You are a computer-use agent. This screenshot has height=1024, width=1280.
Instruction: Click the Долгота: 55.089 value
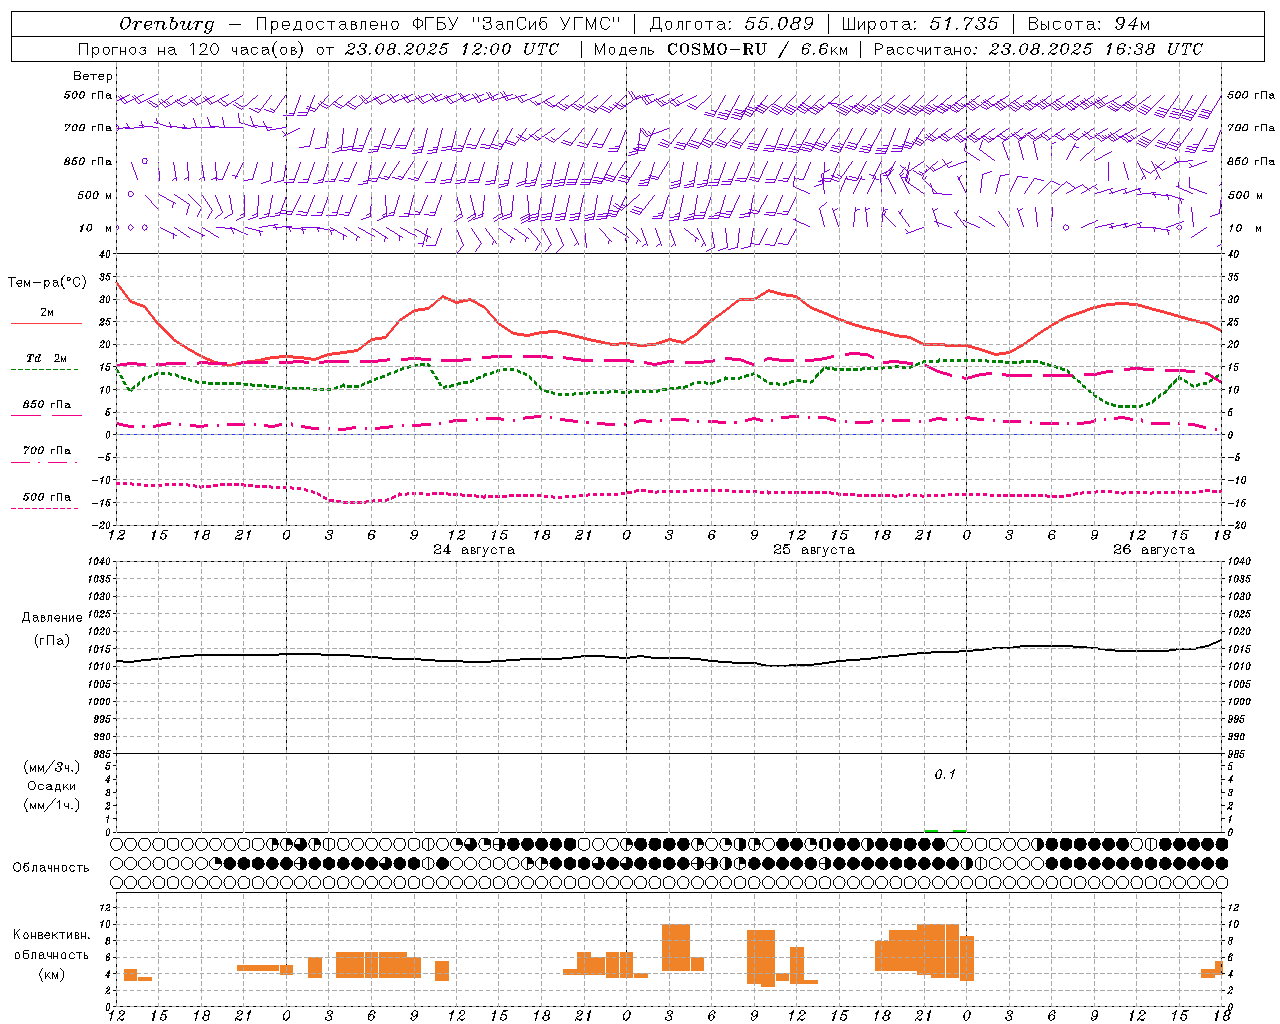point(732,24)
